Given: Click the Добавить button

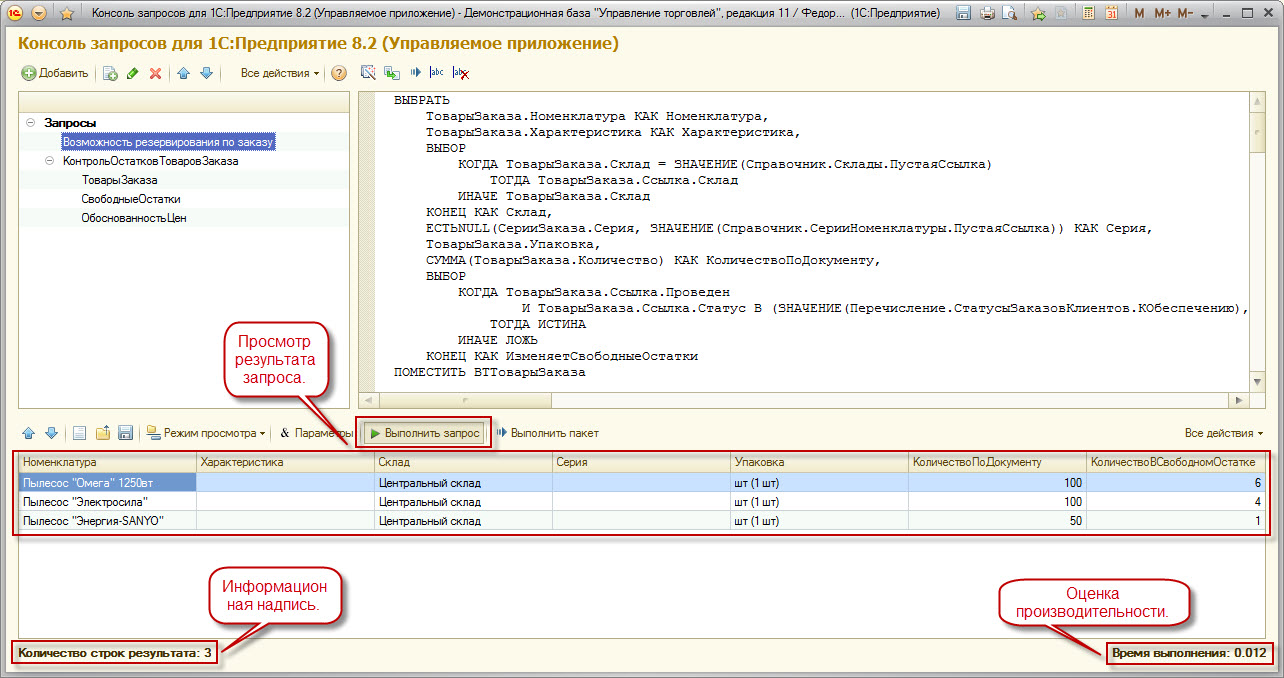Looking at the screenshot, I should click(x=55, y=73).
